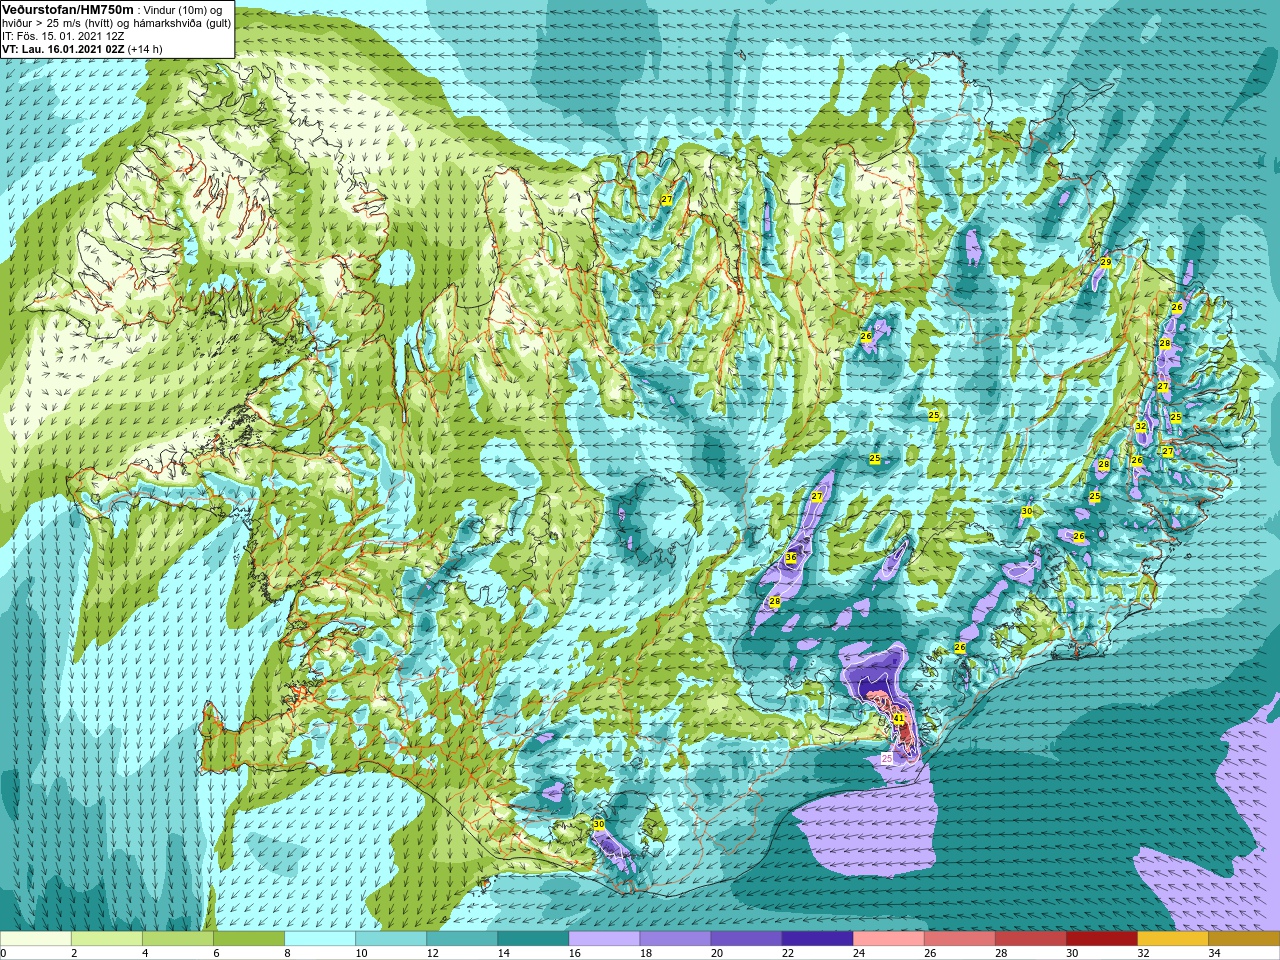Click the 30–32 m/s dark red legend swatch

[x=1101, y=939]
